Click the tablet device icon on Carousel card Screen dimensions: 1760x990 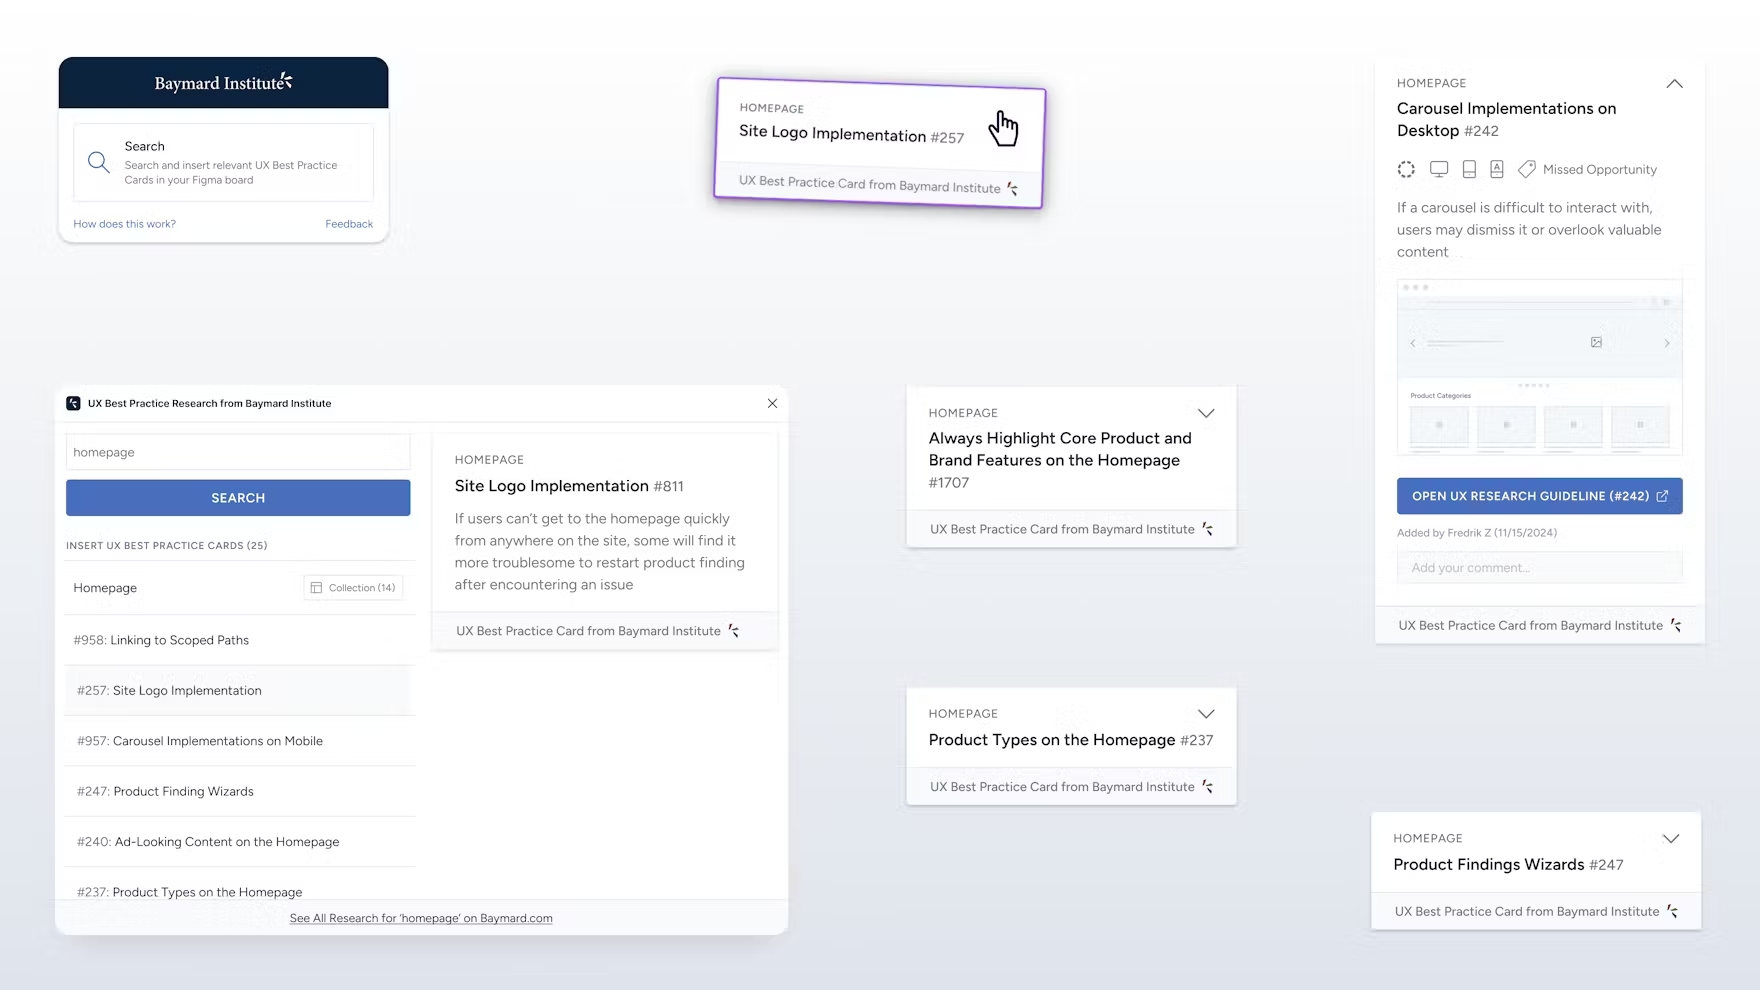[x=1469, y=169]
